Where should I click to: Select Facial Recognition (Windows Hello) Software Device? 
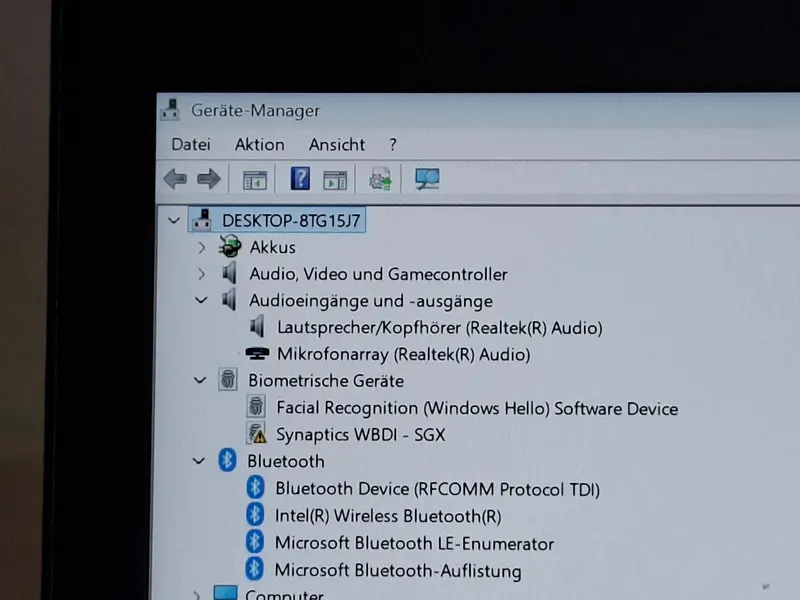tap(477, 408)
